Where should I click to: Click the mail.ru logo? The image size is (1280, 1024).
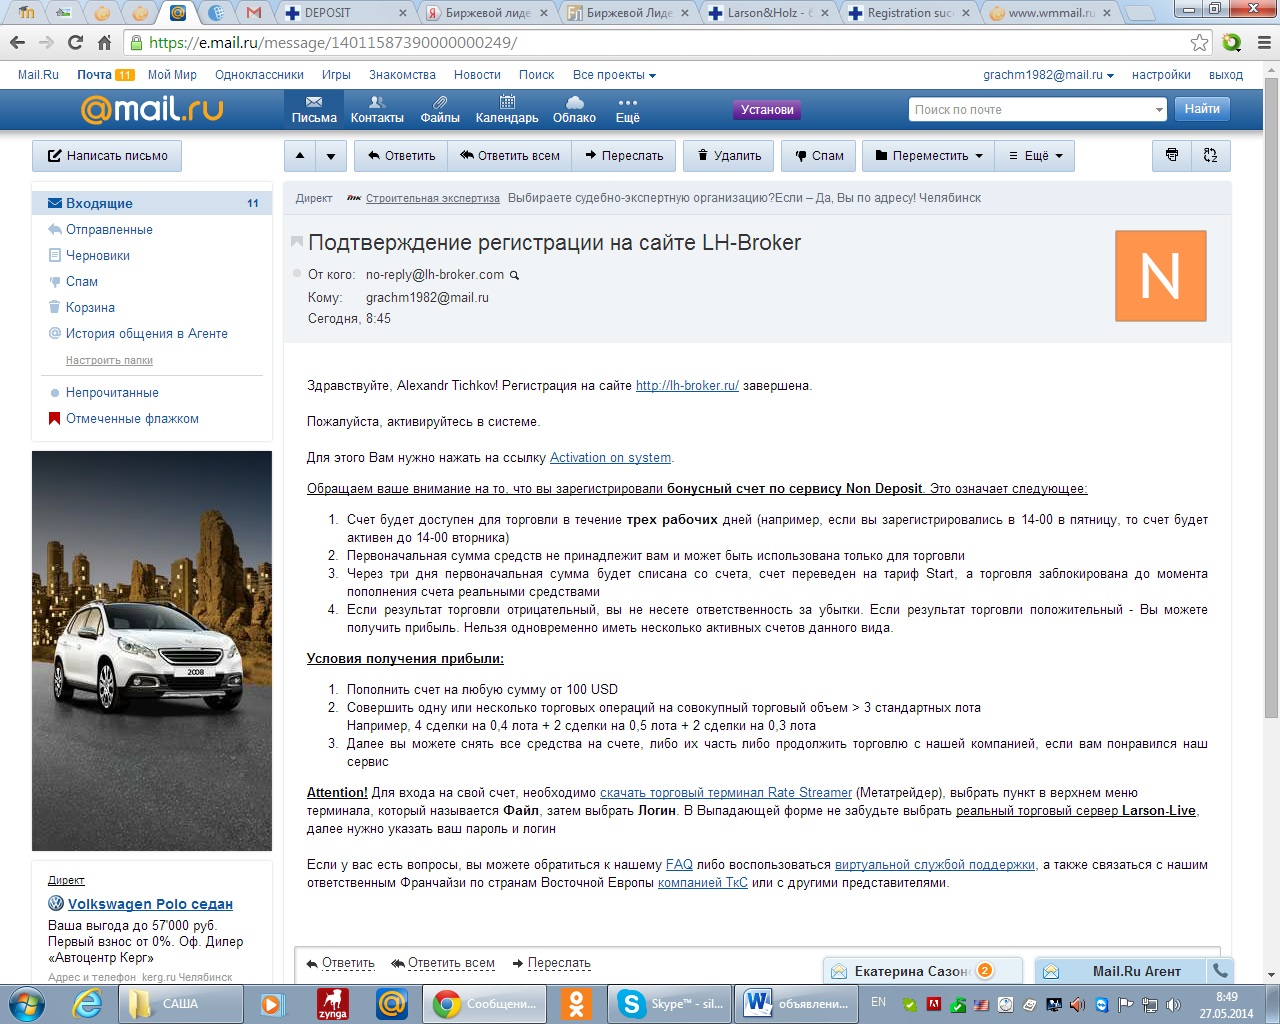(x=151, y=109)
